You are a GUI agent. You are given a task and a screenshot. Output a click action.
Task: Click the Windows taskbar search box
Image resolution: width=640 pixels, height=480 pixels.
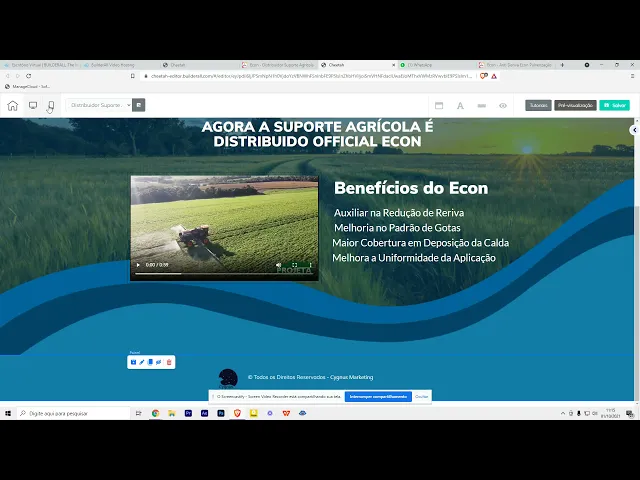coord(73,413)
